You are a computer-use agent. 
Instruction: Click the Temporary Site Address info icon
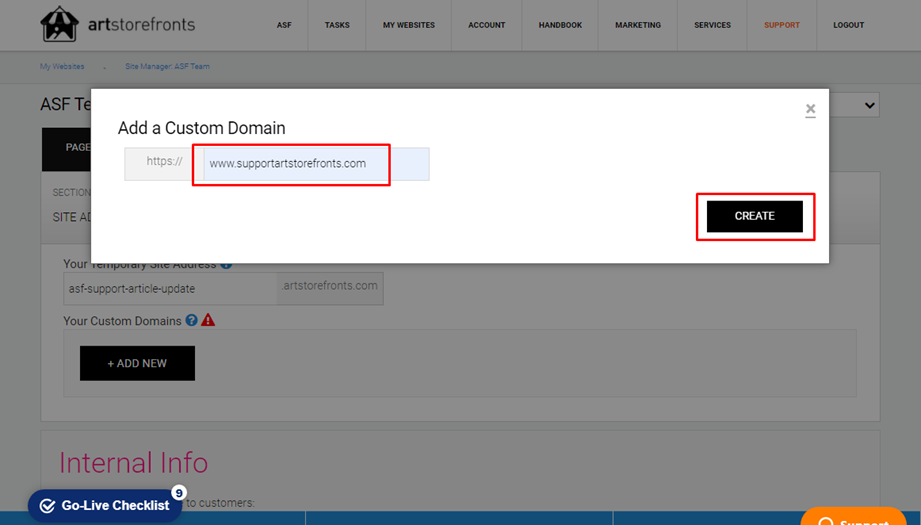[x=226, y=265]
